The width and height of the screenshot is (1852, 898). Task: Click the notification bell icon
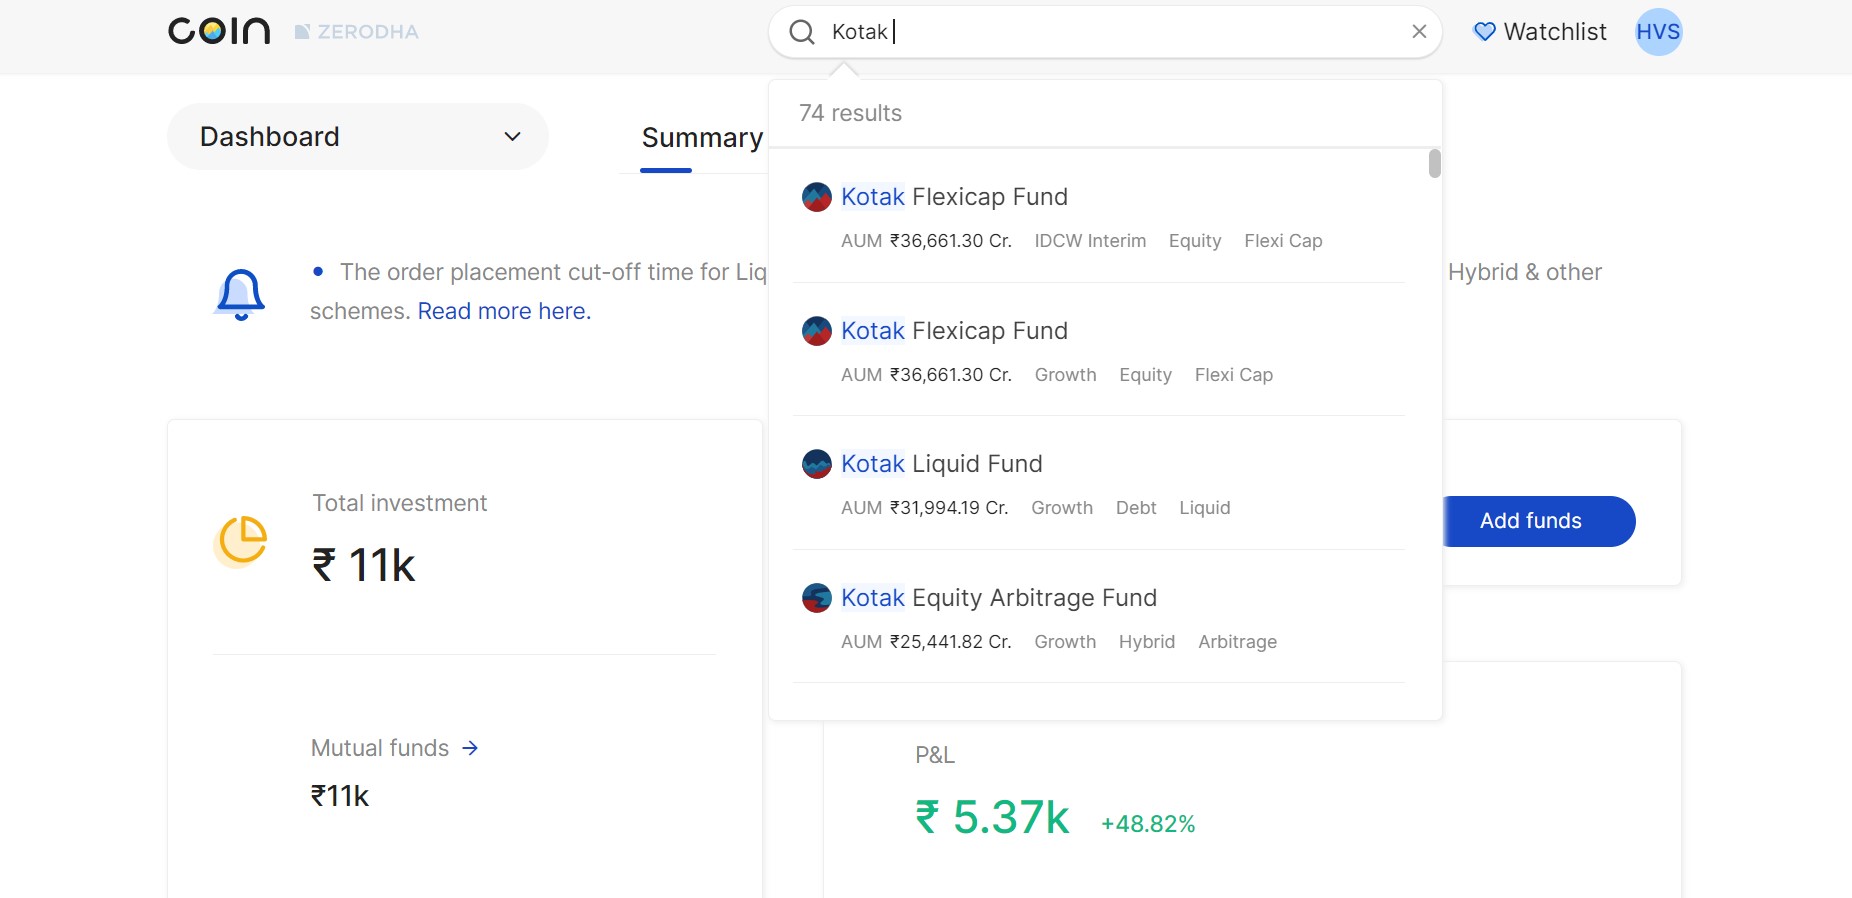[x=240, y=294]
